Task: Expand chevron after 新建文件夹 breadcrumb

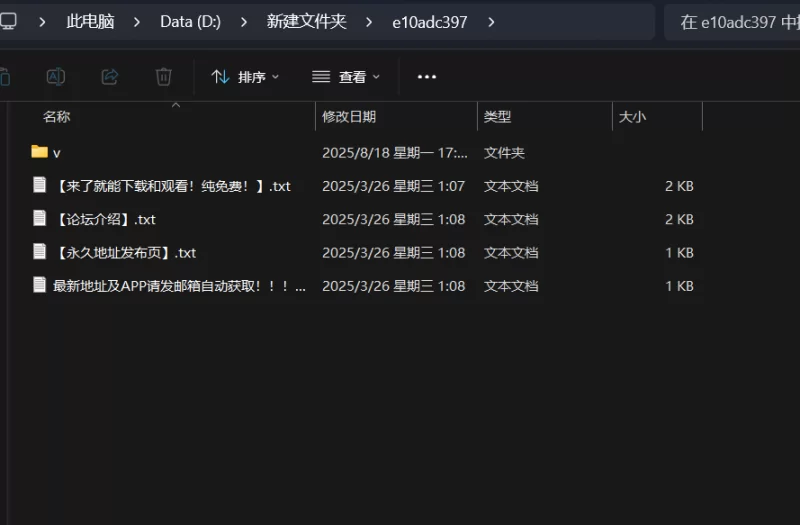Action: pyautogui.click(x=369, y=22)
